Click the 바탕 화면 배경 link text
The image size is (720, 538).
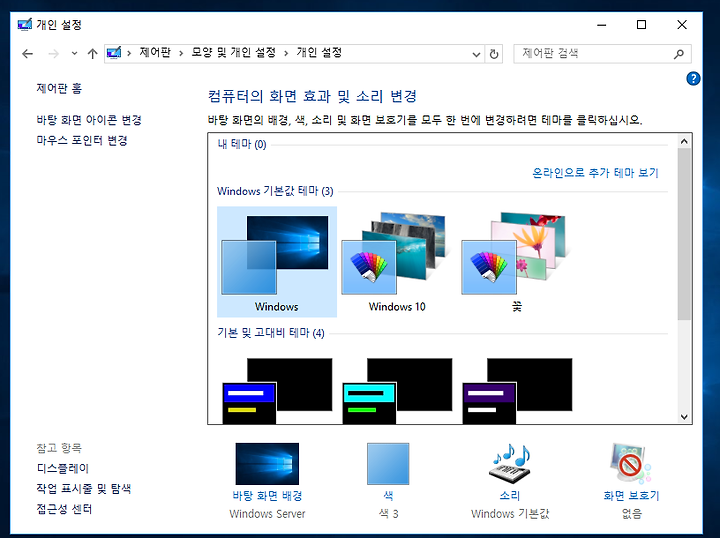pyautogui.click(x=267, y=496)
